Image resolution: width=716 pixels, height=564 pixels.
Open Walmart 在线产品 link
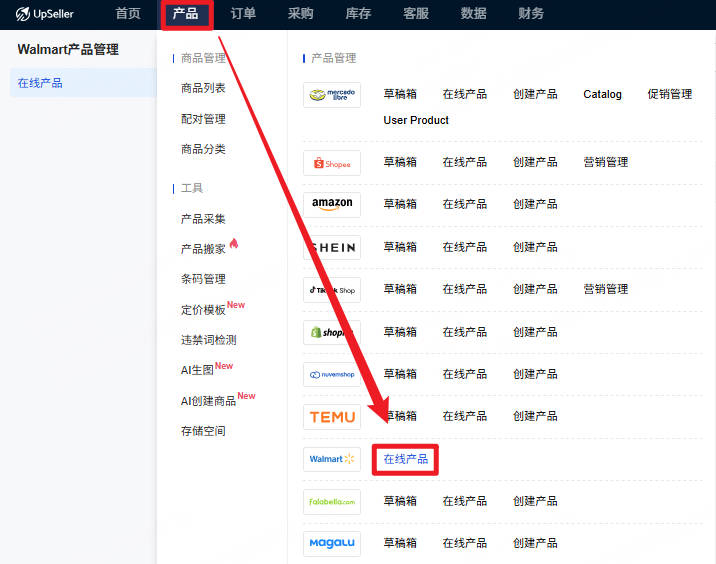[x=405, y=459]
